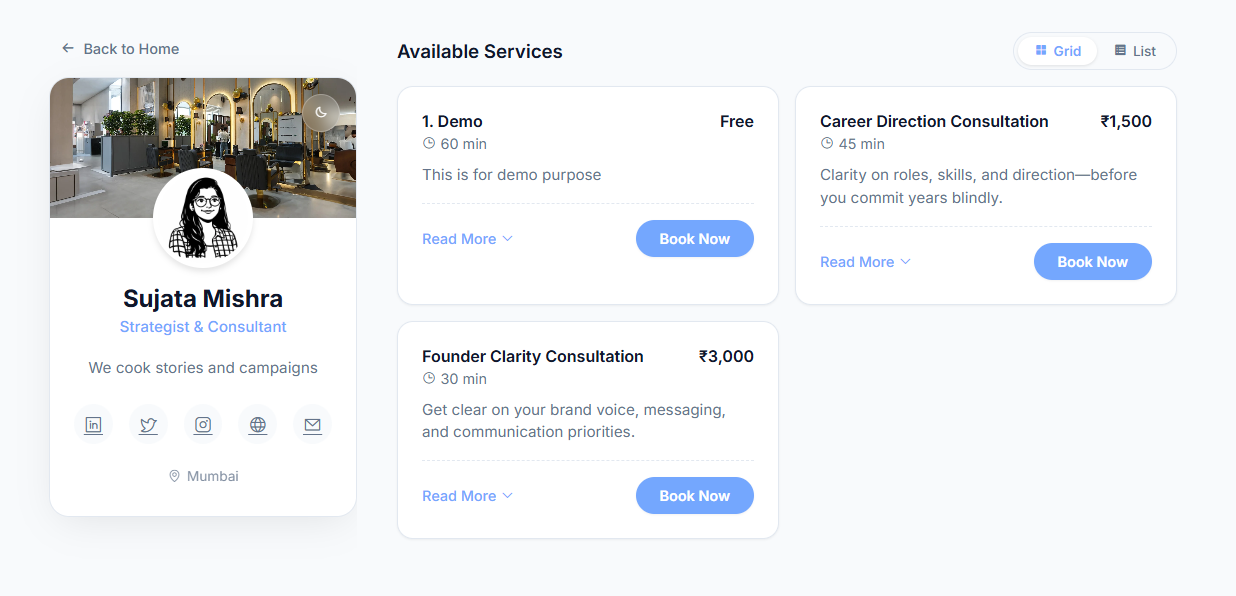Click the back arrow icon
Viewport: 1236px width, 596px height.
click(x=68, y=48)
